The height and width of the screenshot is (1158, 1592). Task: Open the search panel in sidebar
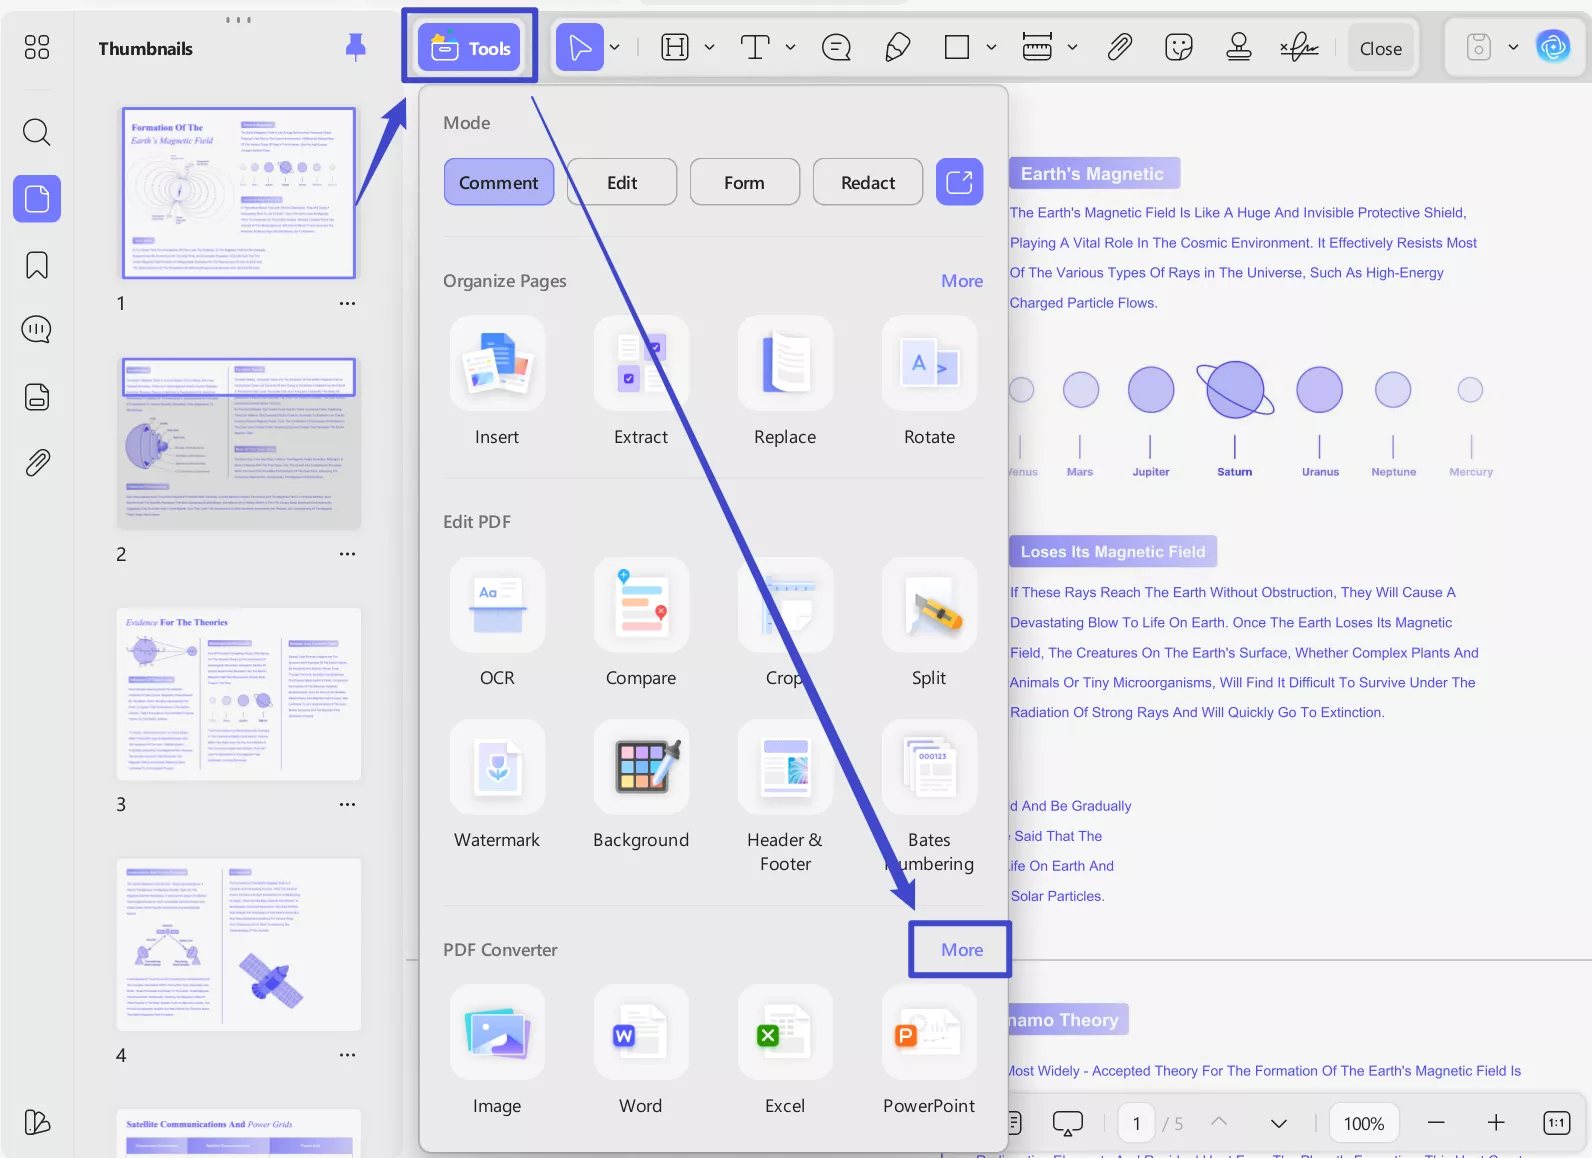(37, 132)
